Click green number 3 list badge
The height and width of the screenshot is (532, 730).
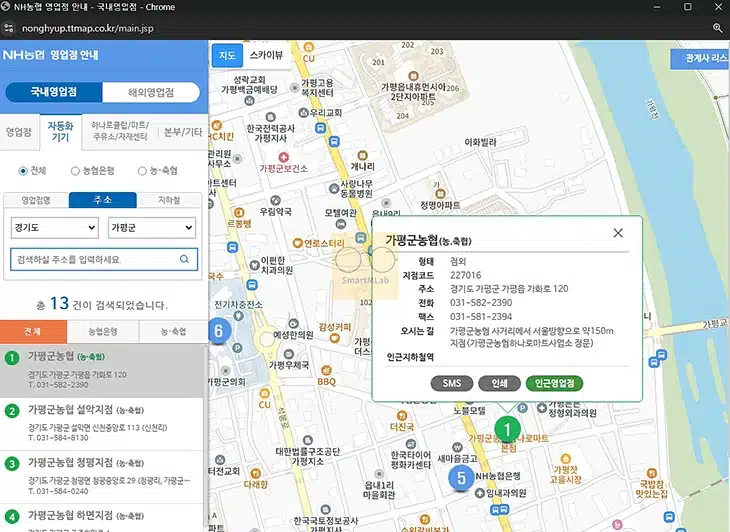12,464
